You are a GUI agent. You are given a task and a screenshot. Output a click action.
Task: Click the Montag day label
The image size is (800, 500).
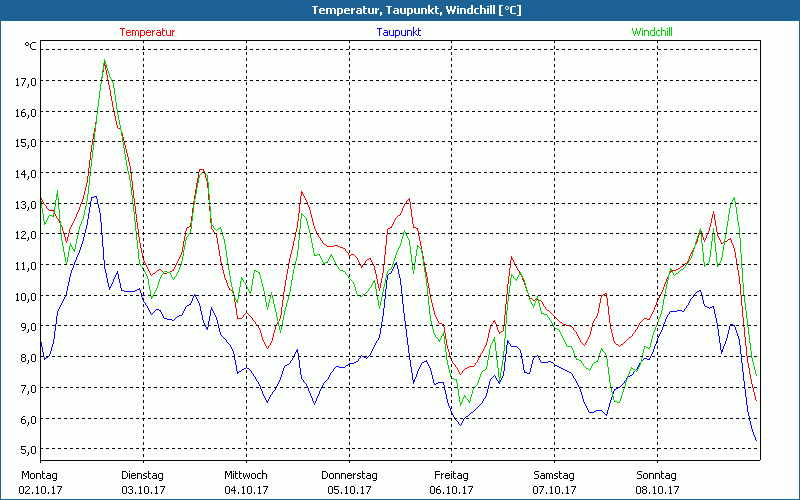coord(39,476)
